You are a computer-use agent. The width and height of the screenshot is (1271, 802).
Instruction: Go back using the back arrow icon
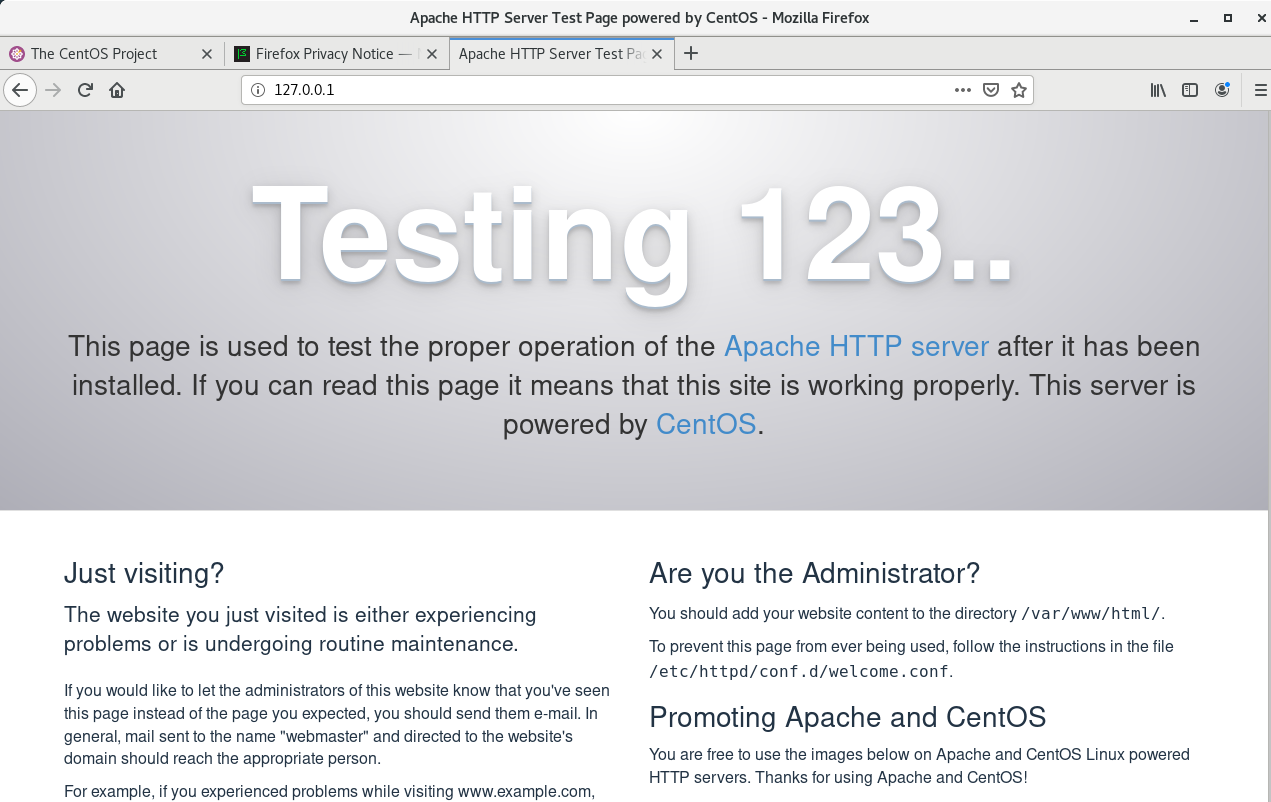click(20, 90)
